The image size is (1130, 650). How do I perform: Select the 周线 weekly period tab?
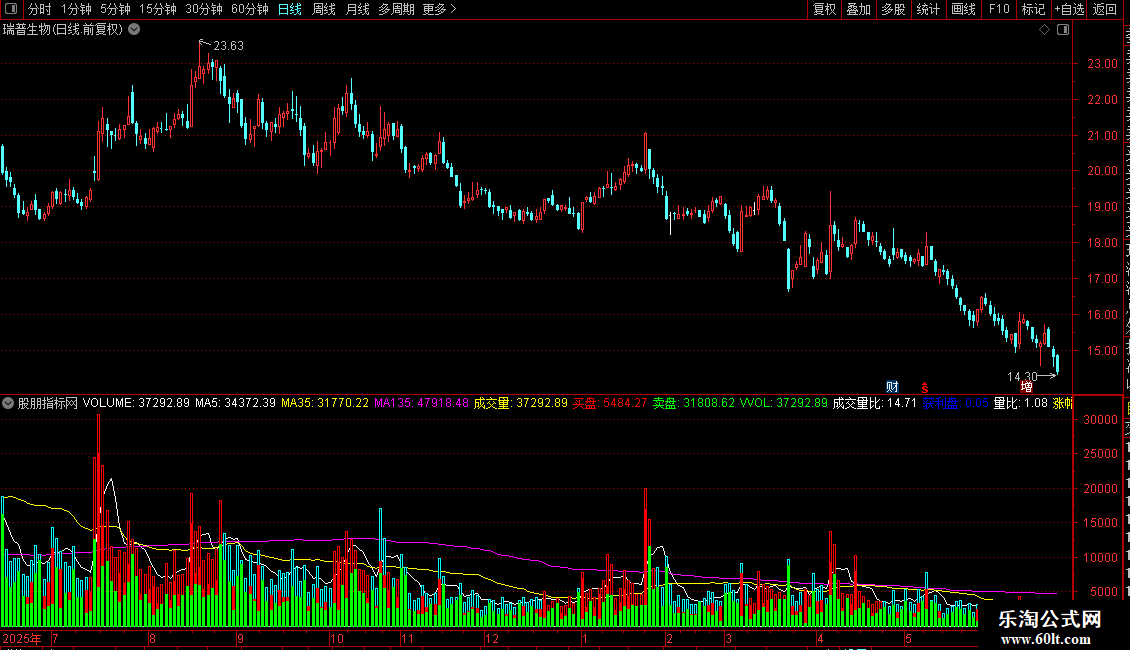324,9
